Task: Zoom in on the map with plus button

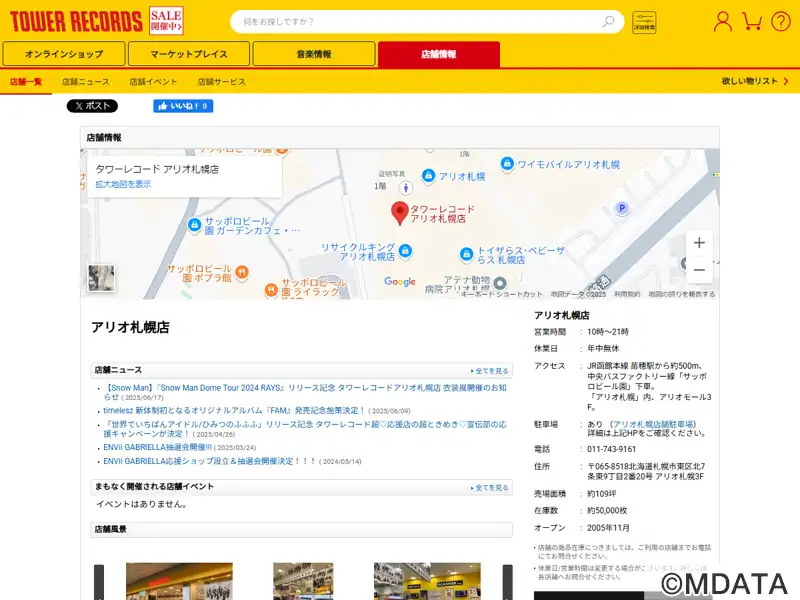Action: (x=699, y=243)
